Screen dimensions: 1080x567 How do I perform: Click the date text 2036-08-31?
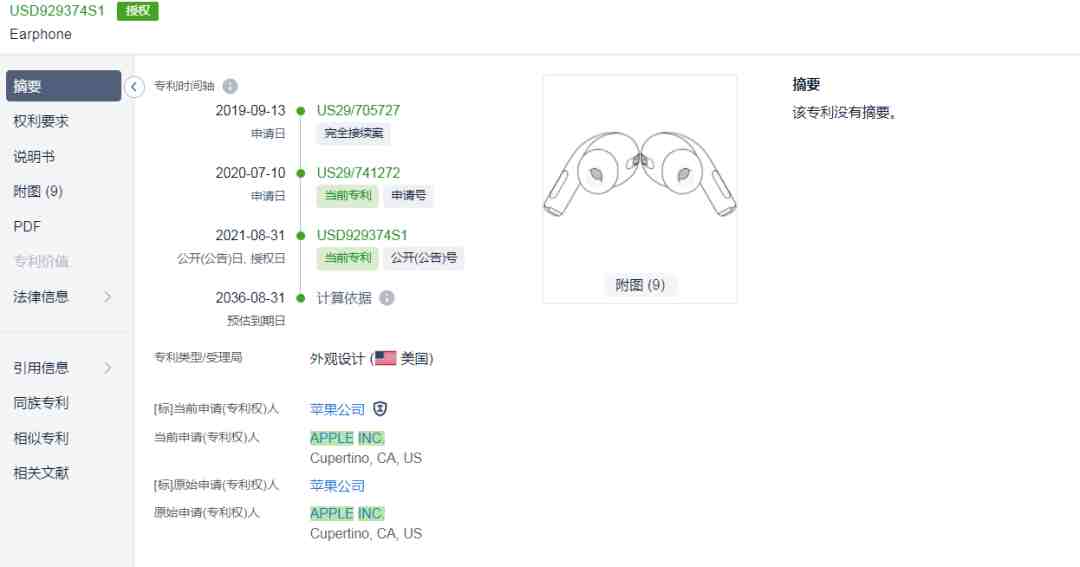pyautogui.click(x=250, y=298)
